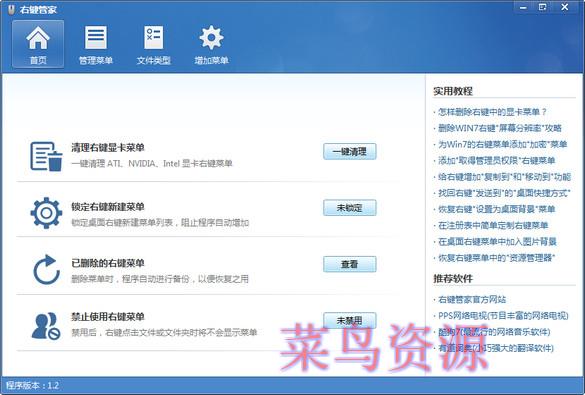Open tutorial 在注册表中简单定制右键菜单
The width and height of the screenshot is (585, 395).
coord(493,225)
